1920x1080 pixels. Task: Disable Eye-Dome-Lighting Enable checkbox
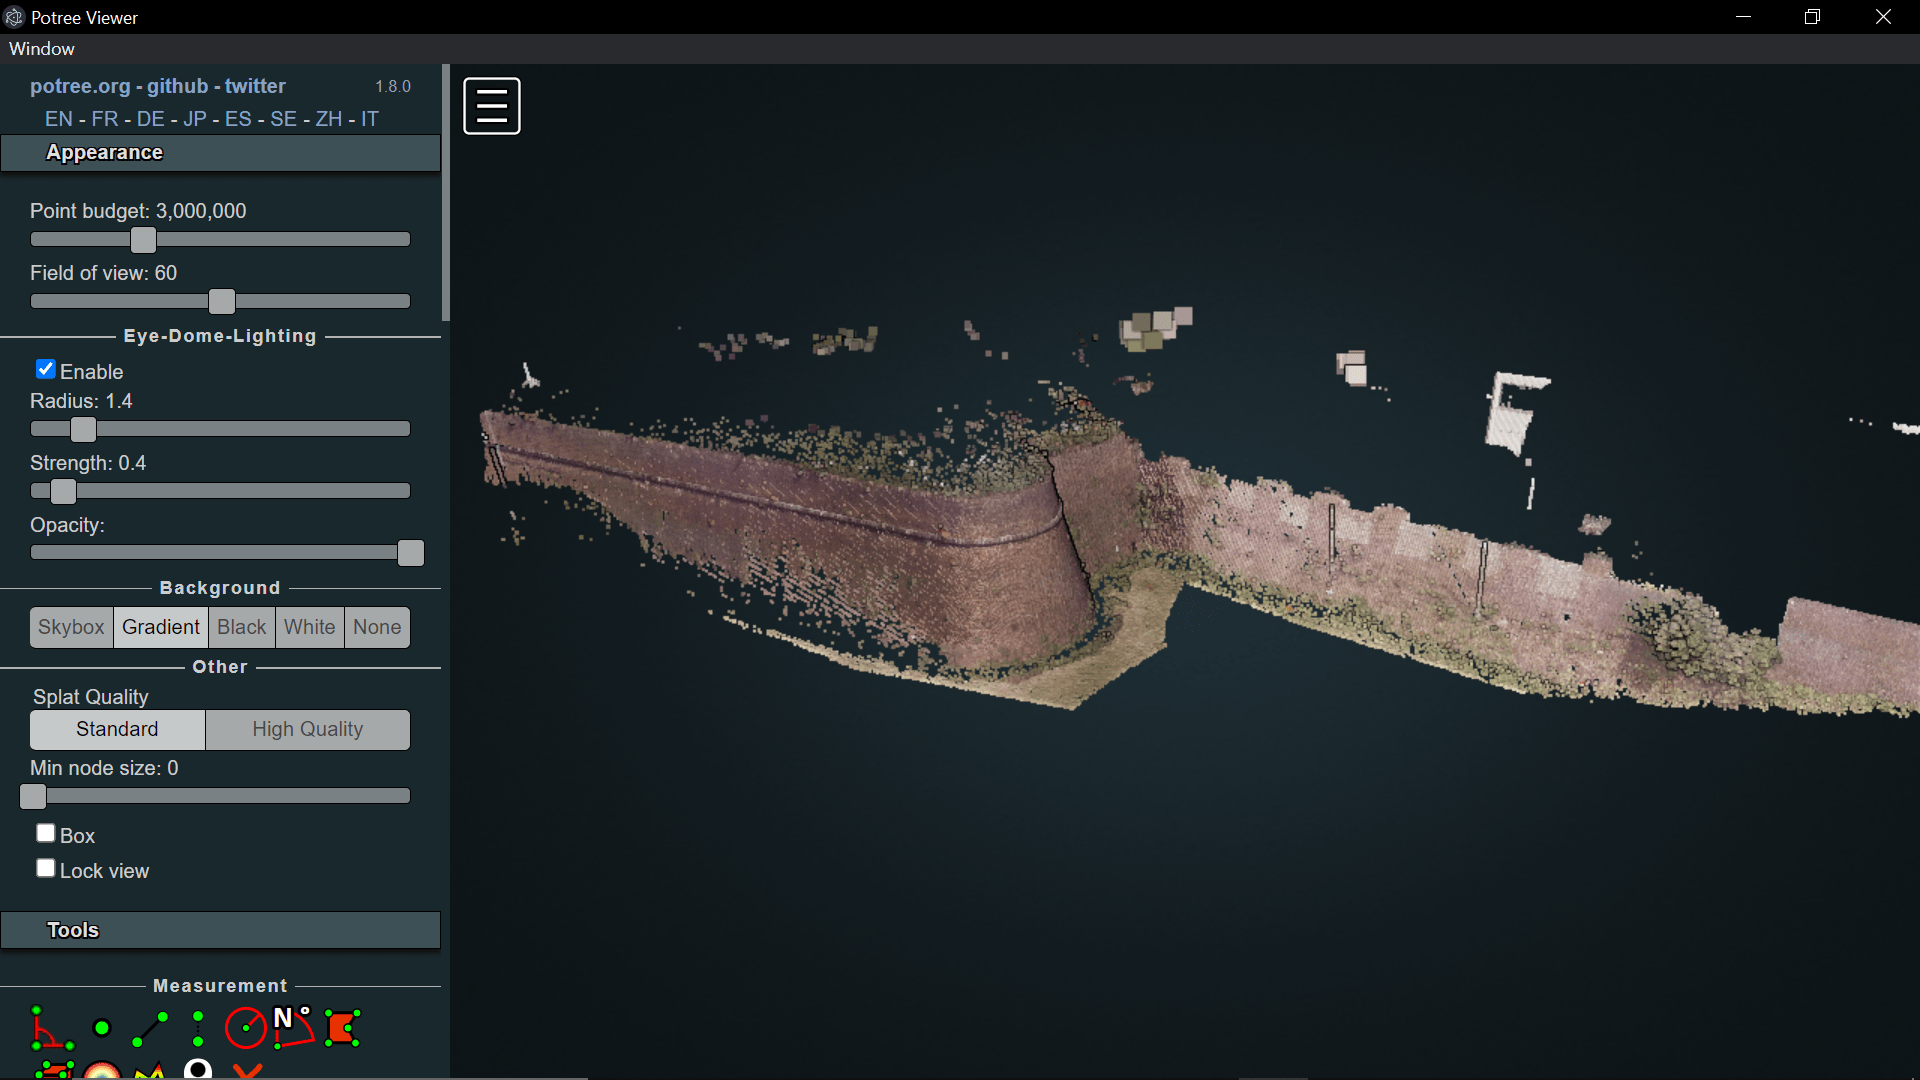[46, 370]
